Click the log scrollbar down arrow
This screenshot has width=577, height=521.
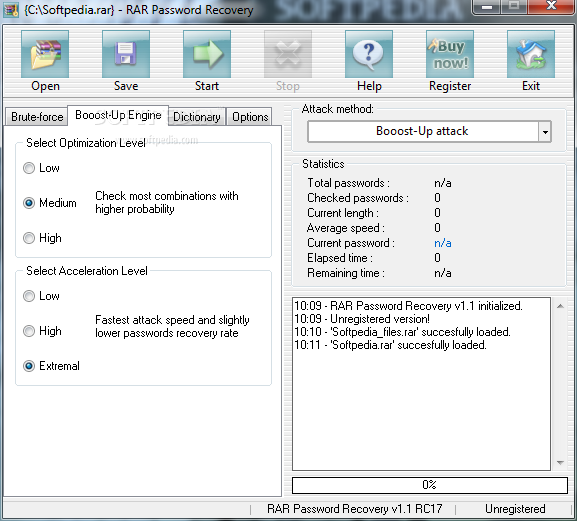(x=560, y=462)
